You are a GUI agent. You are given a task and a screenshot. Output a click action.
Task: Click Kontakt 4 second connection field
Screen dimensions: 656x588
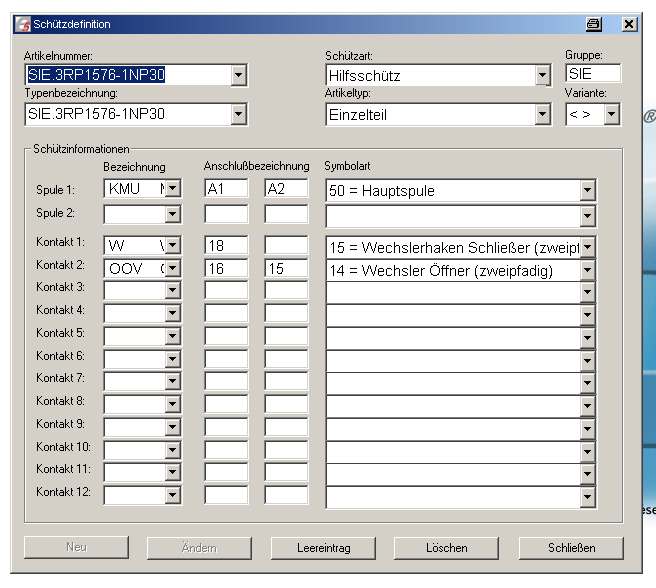point(286,313)
